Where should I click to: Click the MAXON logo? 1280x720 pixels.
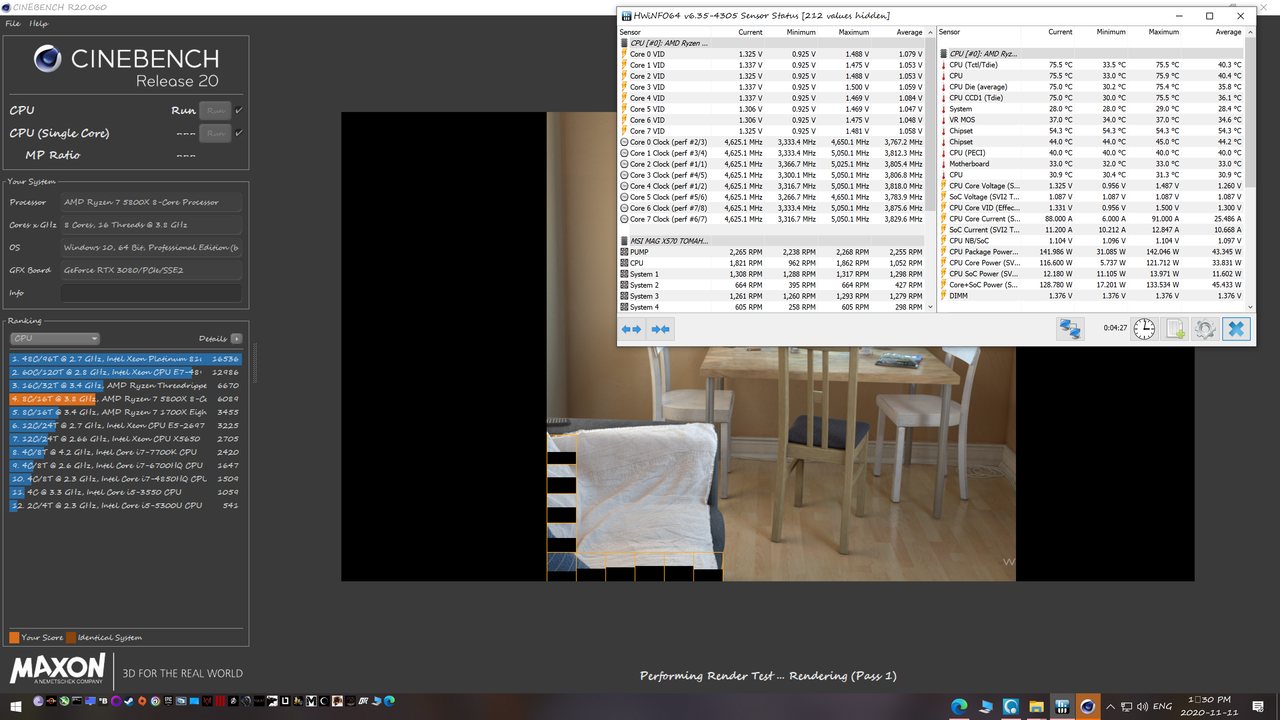click(57, 669)
